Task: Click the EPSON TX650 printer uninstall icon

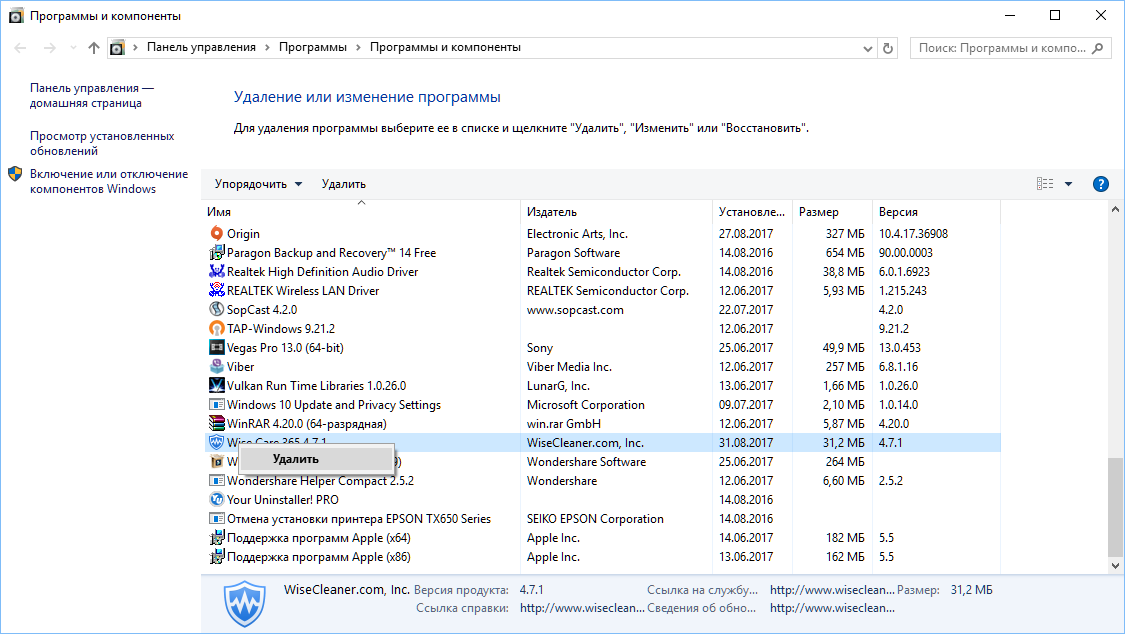Action: [x=217, y=519]
